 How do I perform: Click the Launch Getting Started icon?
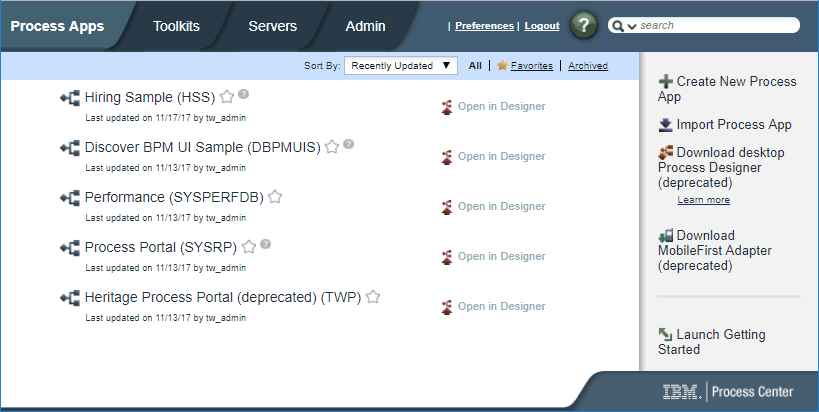click(665, 335)
